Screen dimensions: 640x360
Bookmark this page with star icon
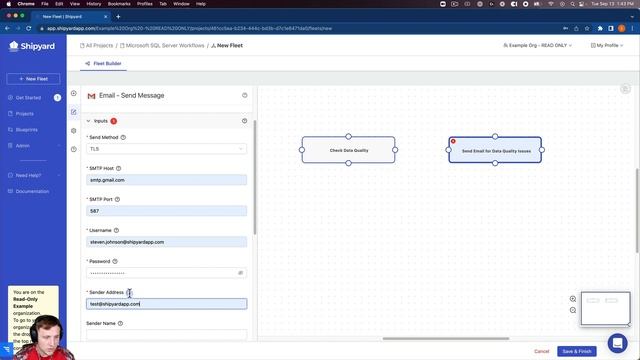coord(587,29)
